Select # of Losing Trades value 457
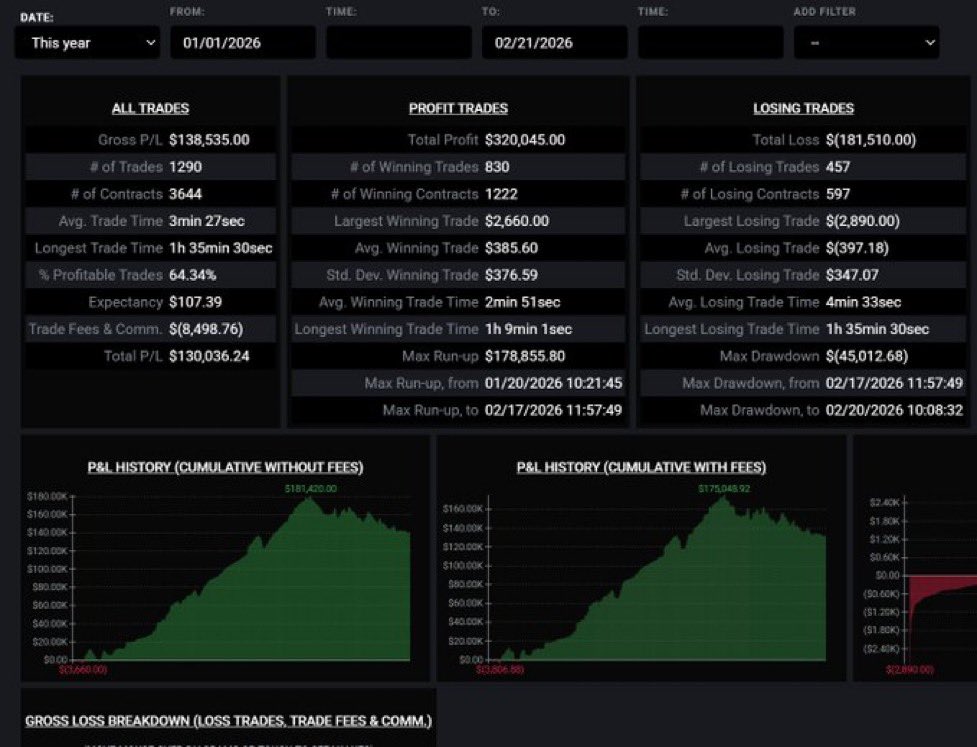 point(838,167)
